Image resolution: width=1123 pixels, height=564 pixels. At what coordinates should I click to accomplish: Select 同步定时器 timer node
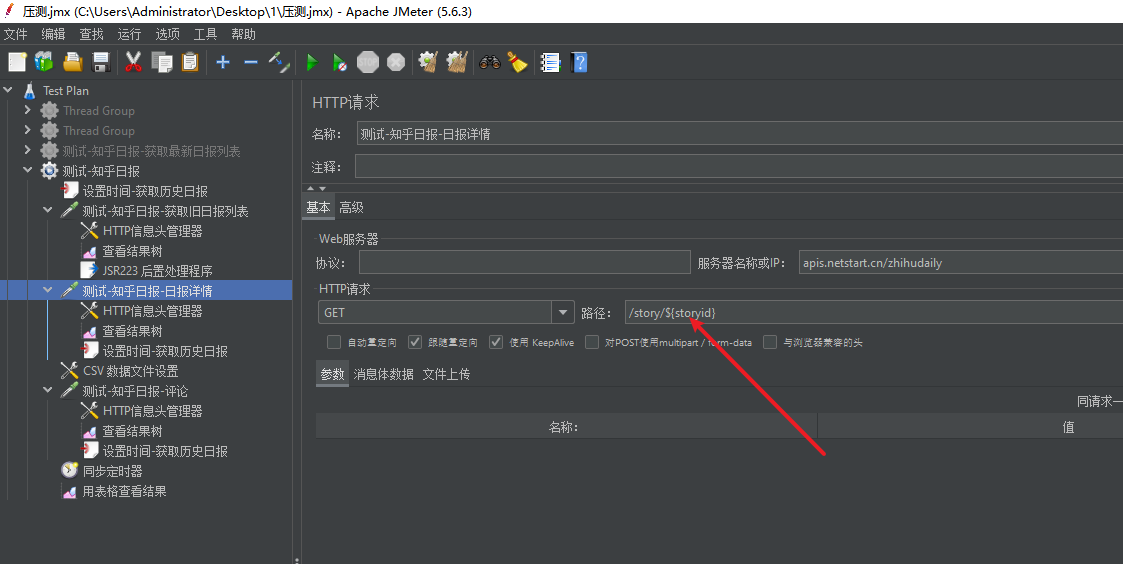(112, 471)
